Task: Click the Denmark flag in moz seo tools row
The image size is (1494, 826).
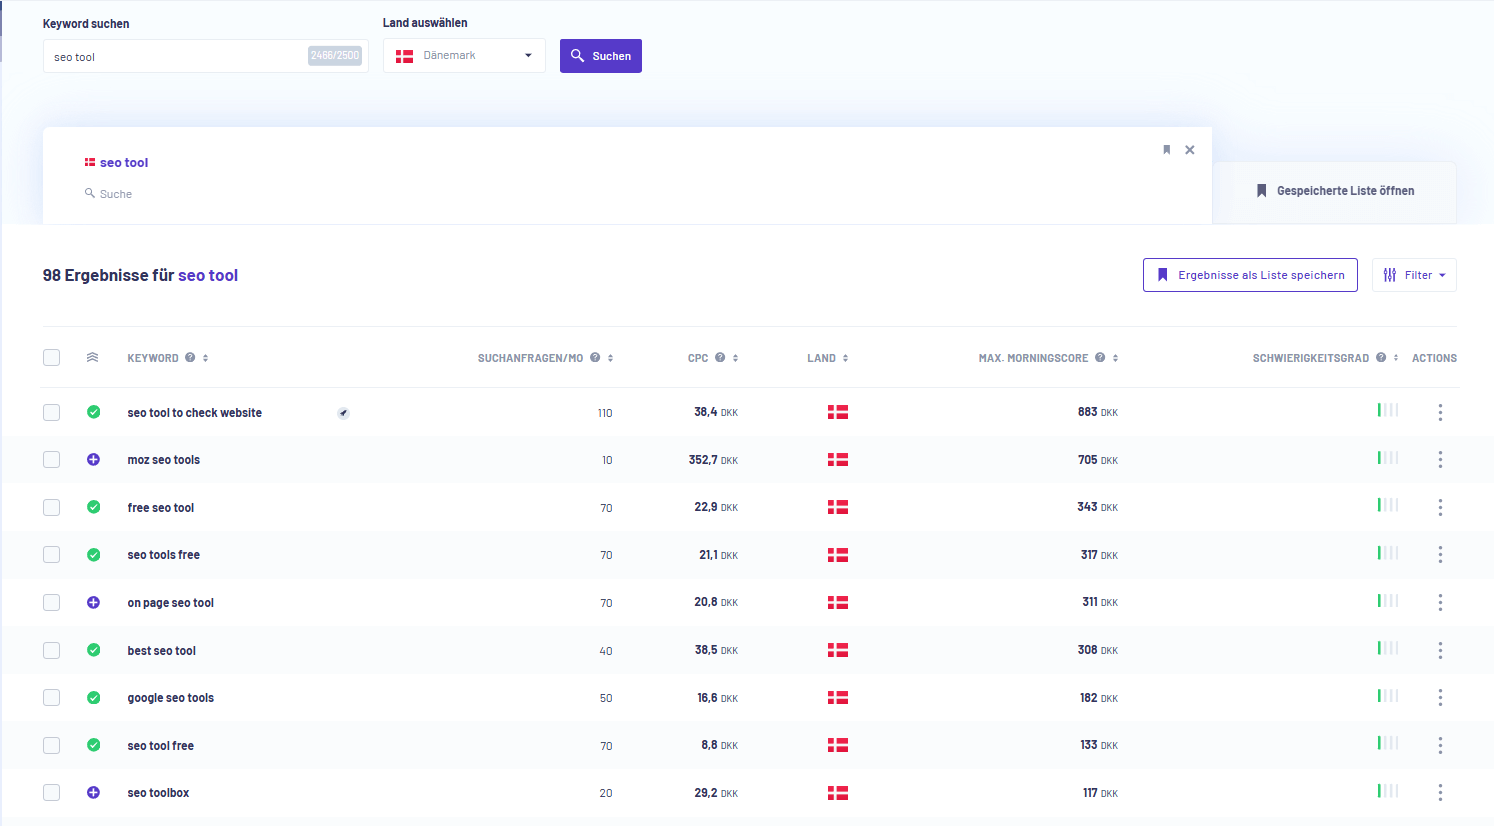Action: (x=838, y=460)
